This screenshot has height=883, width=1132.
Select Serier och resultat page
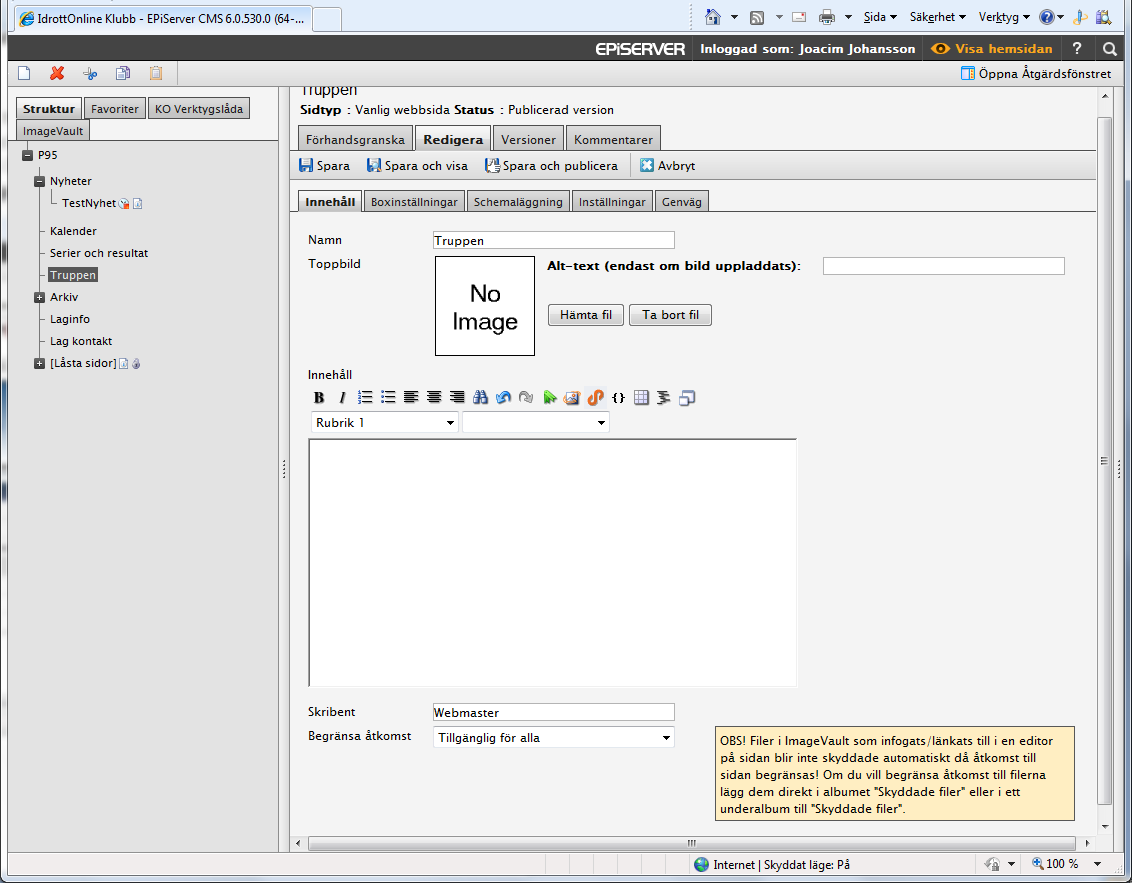(99, 253)
